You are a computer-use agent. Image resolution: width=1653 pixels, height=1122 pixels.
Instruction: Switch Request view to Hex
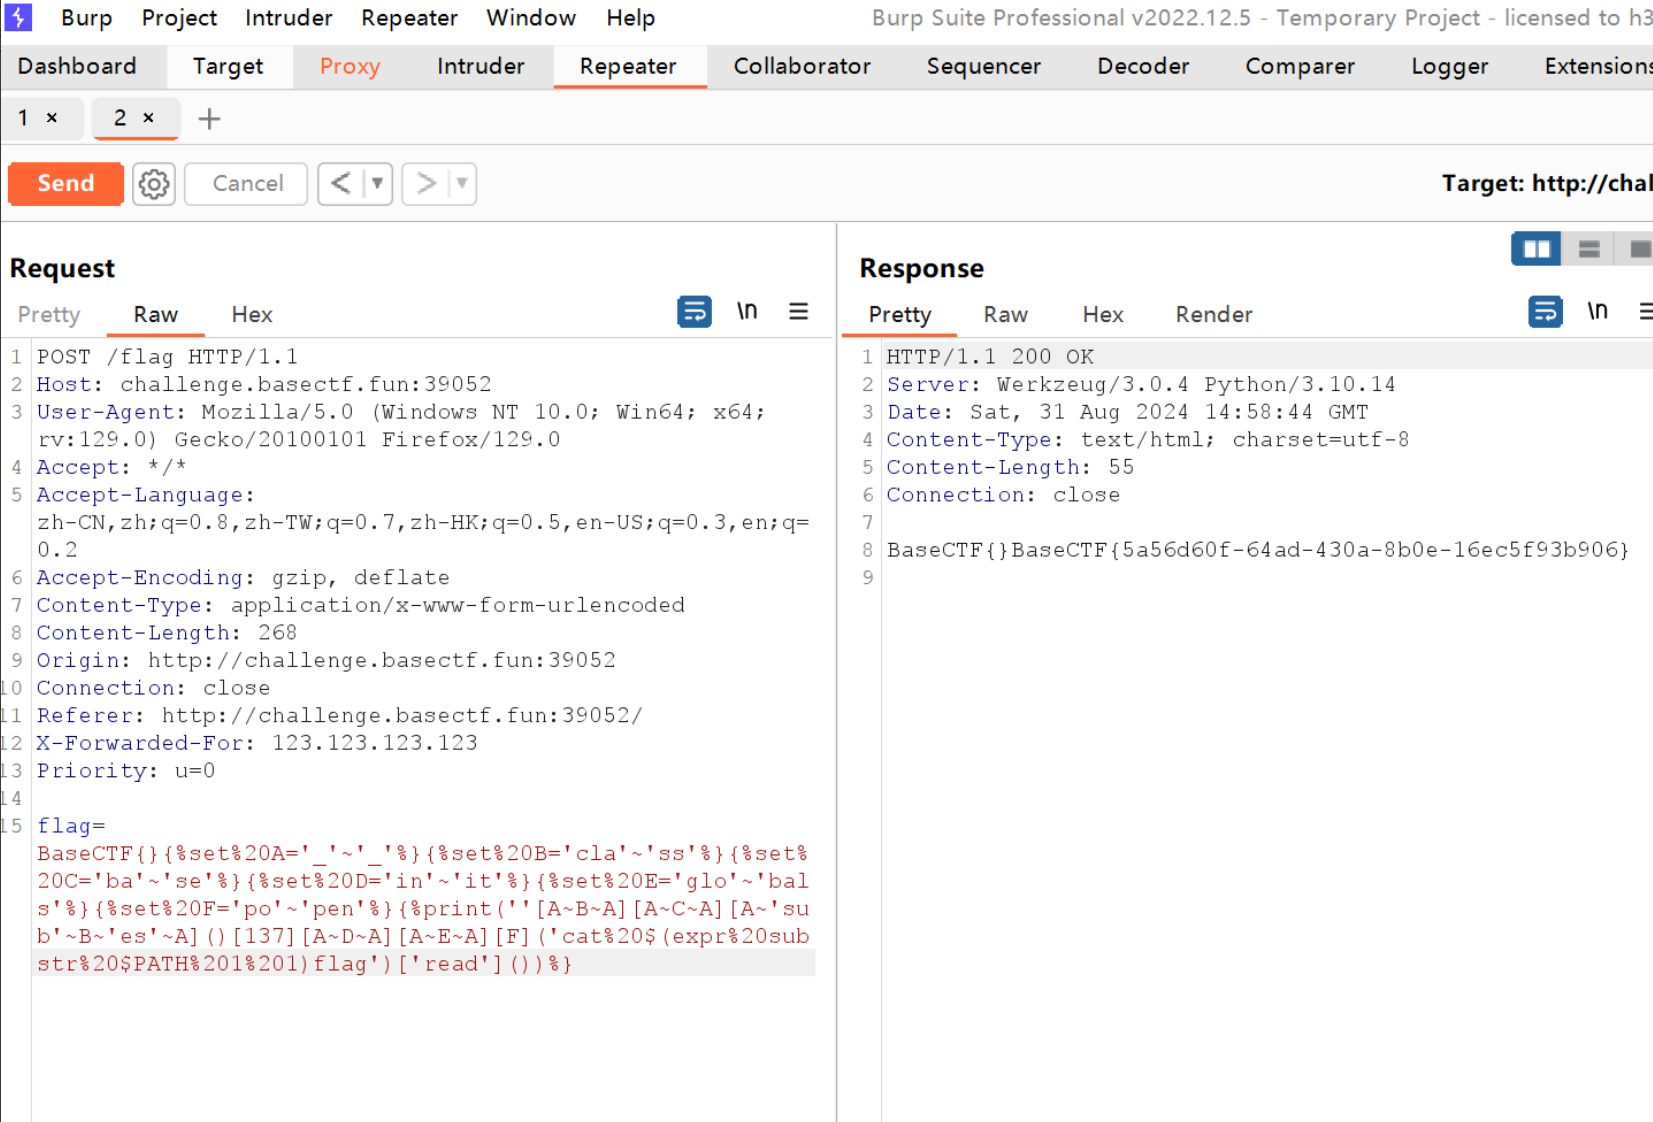point(252,315)
